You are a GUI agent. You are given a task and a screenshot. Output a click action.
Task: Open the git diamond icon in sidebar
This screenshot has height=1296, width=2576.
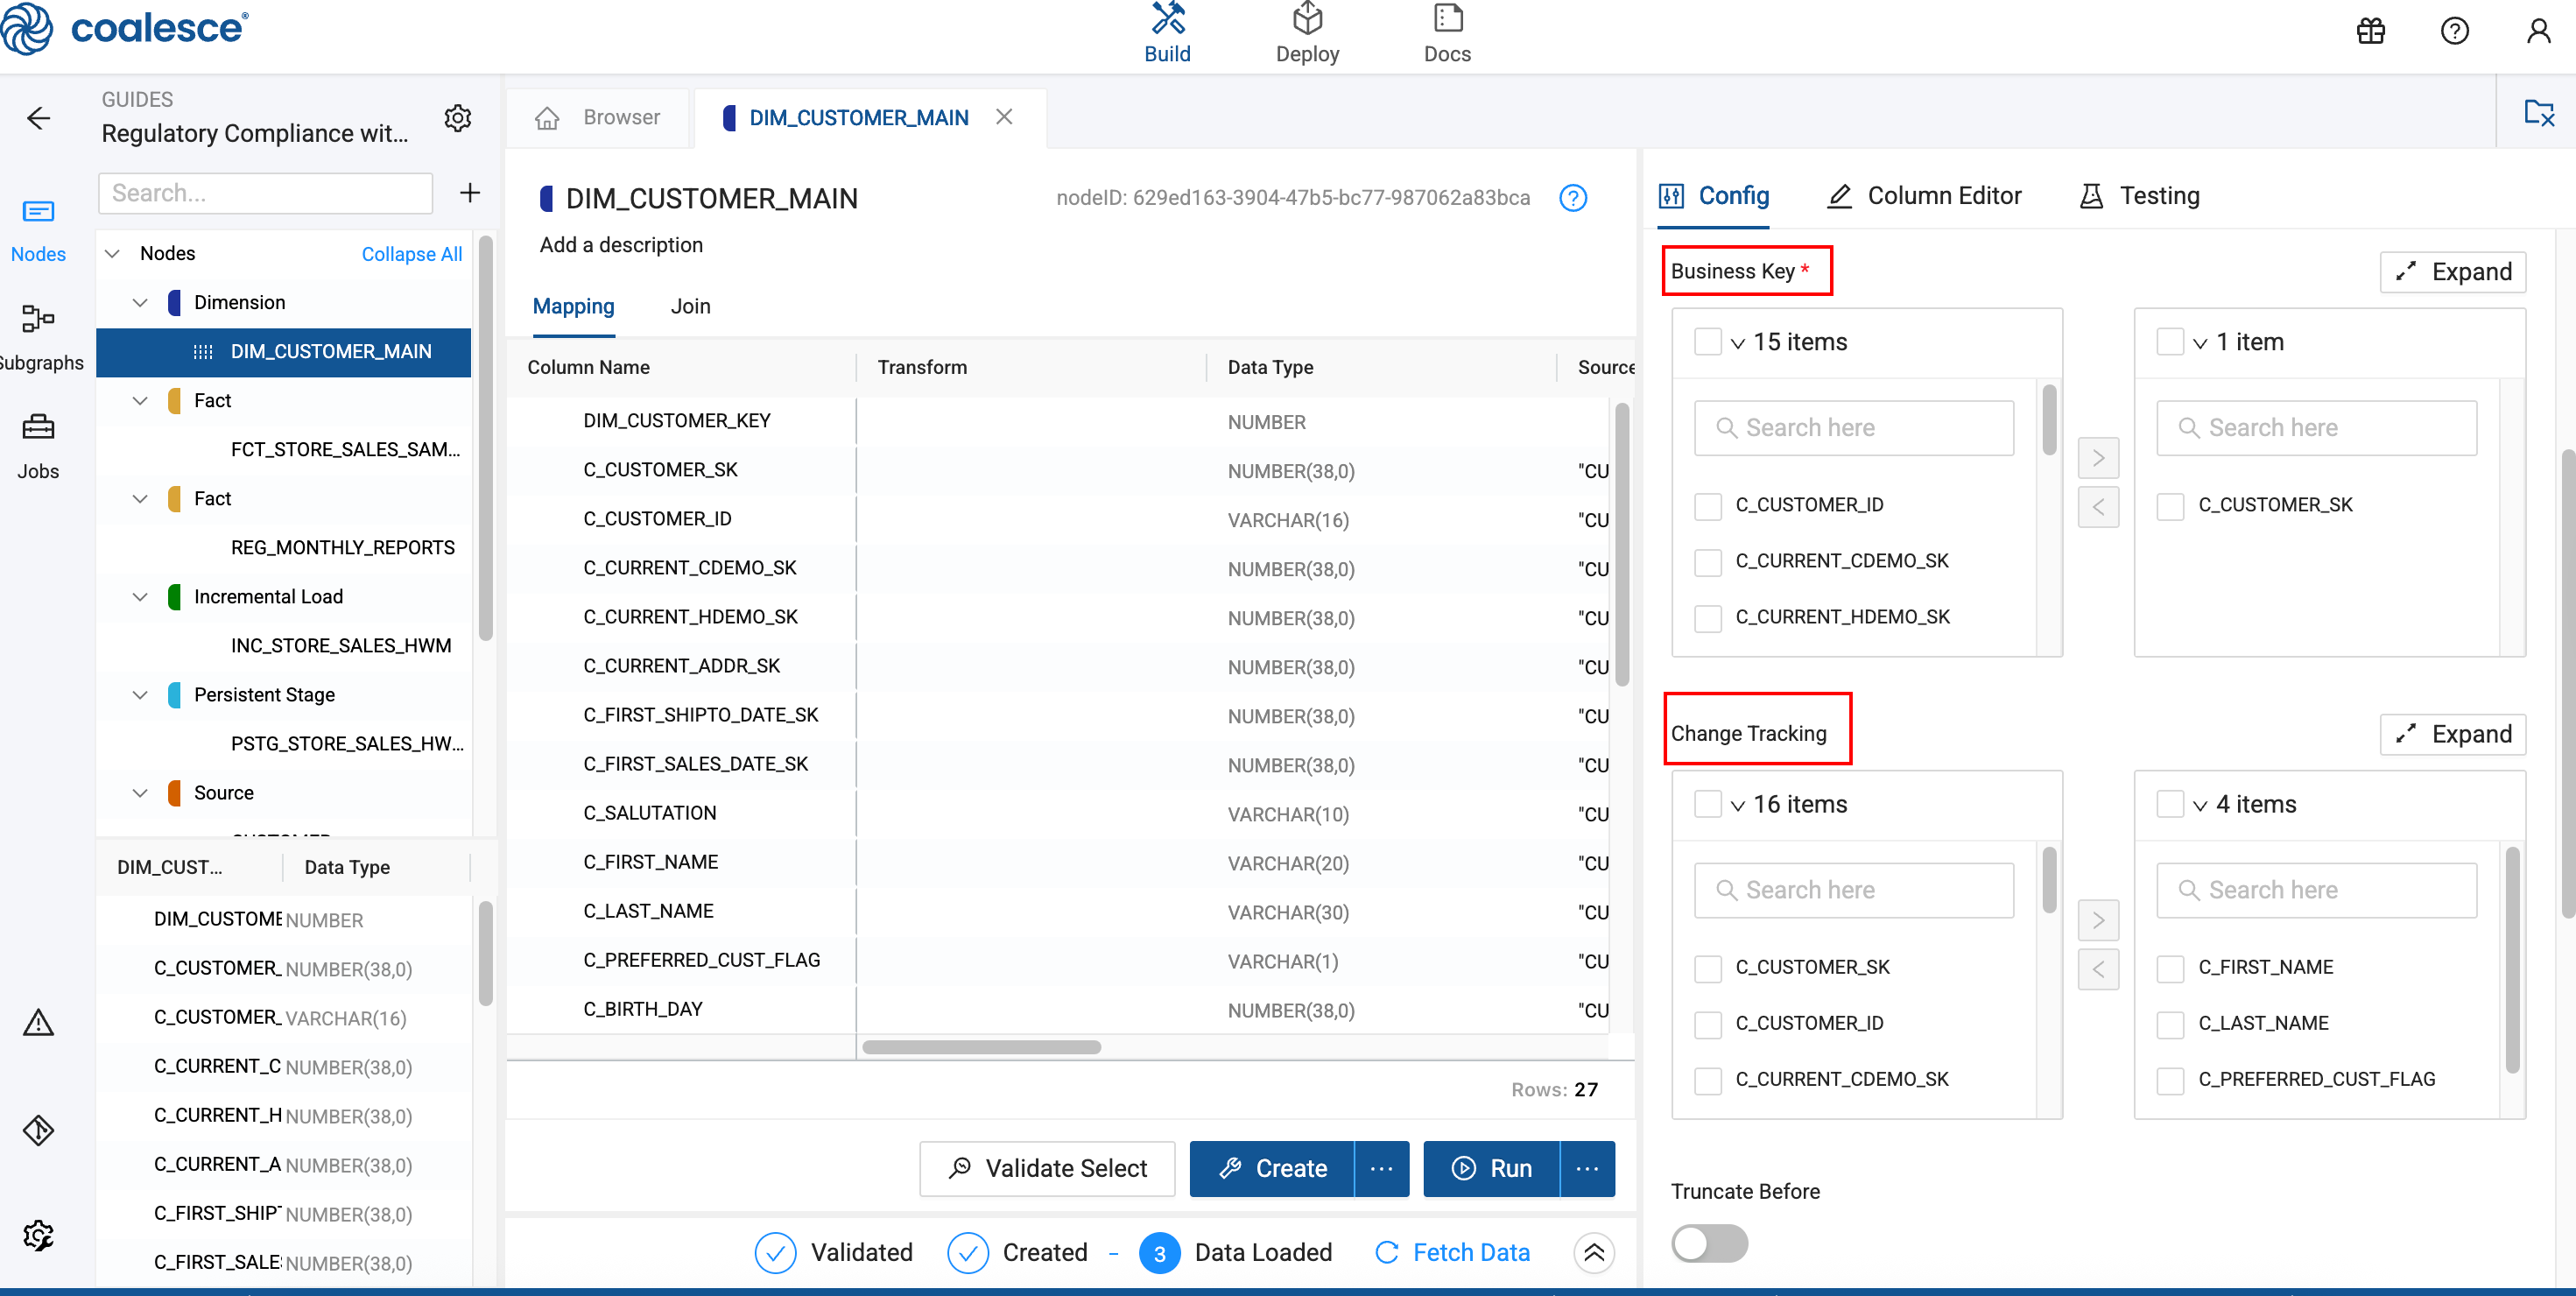(x=38, y=1130)
